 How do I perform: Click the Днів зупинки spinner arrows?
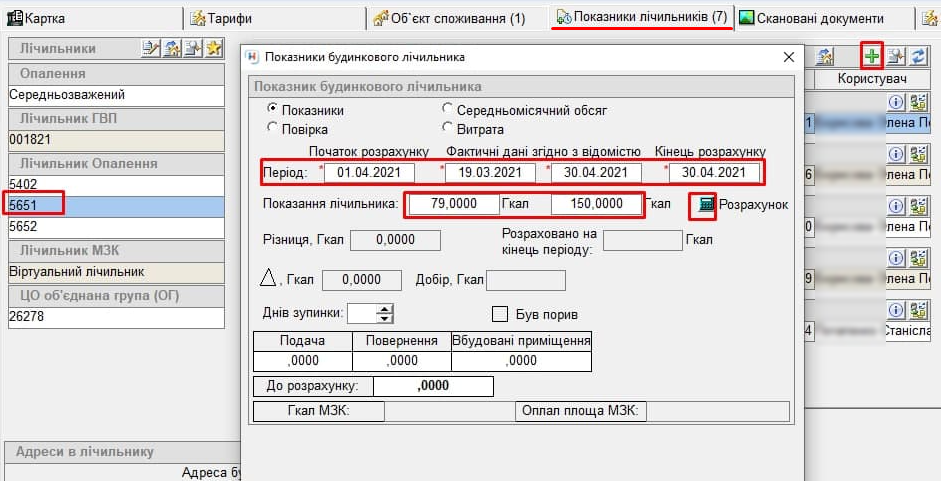385,313
